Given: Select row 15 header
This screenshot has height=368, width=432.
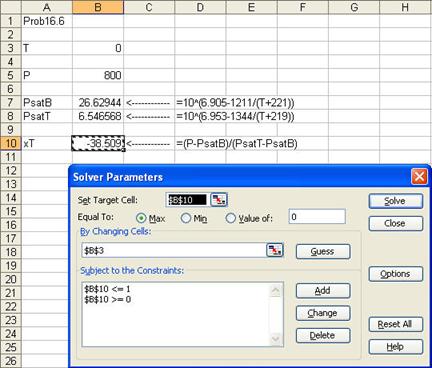Looking at the screenshot, I should pyautogui.click(x=11, y=211).
